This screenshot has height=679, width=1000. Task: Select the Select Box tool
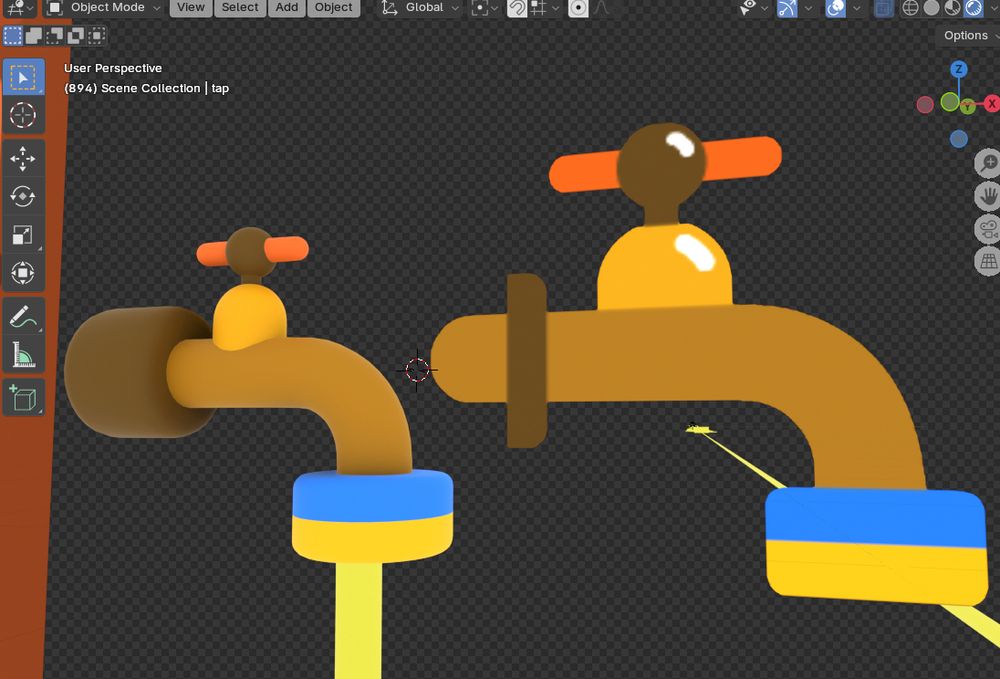[x=23, y=77]
